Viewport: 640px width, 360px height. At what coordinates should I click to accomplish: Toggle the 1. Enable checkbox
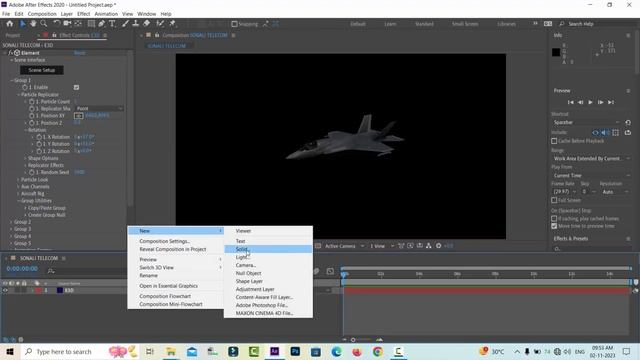(x=76, y=87)
